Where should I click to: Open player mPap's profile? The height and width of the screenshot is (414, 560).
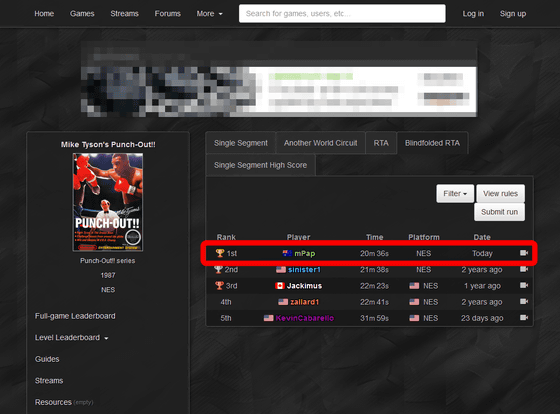click(305, 253)
